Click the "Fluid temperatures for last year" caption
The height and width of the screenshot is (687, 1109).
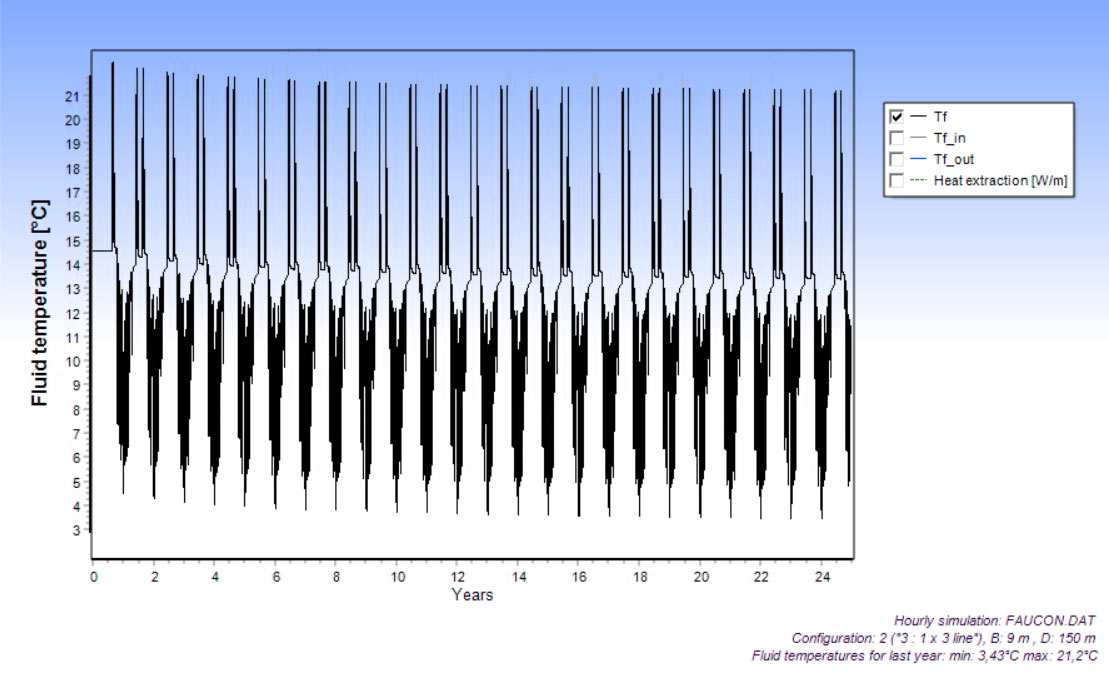coord(924,656)
